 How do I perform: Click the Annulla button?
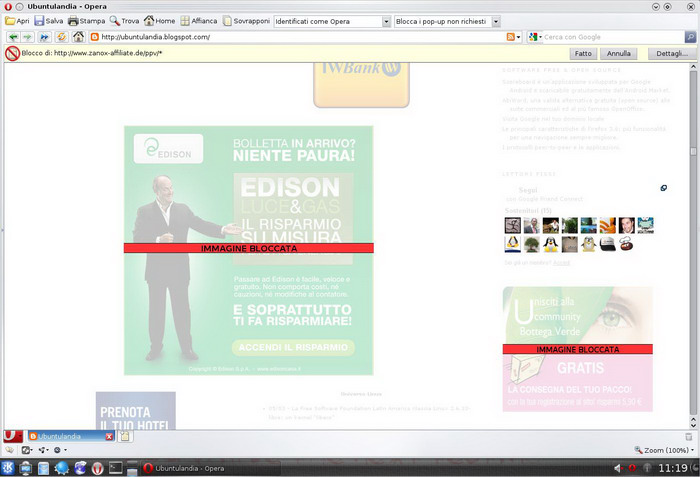618,53
